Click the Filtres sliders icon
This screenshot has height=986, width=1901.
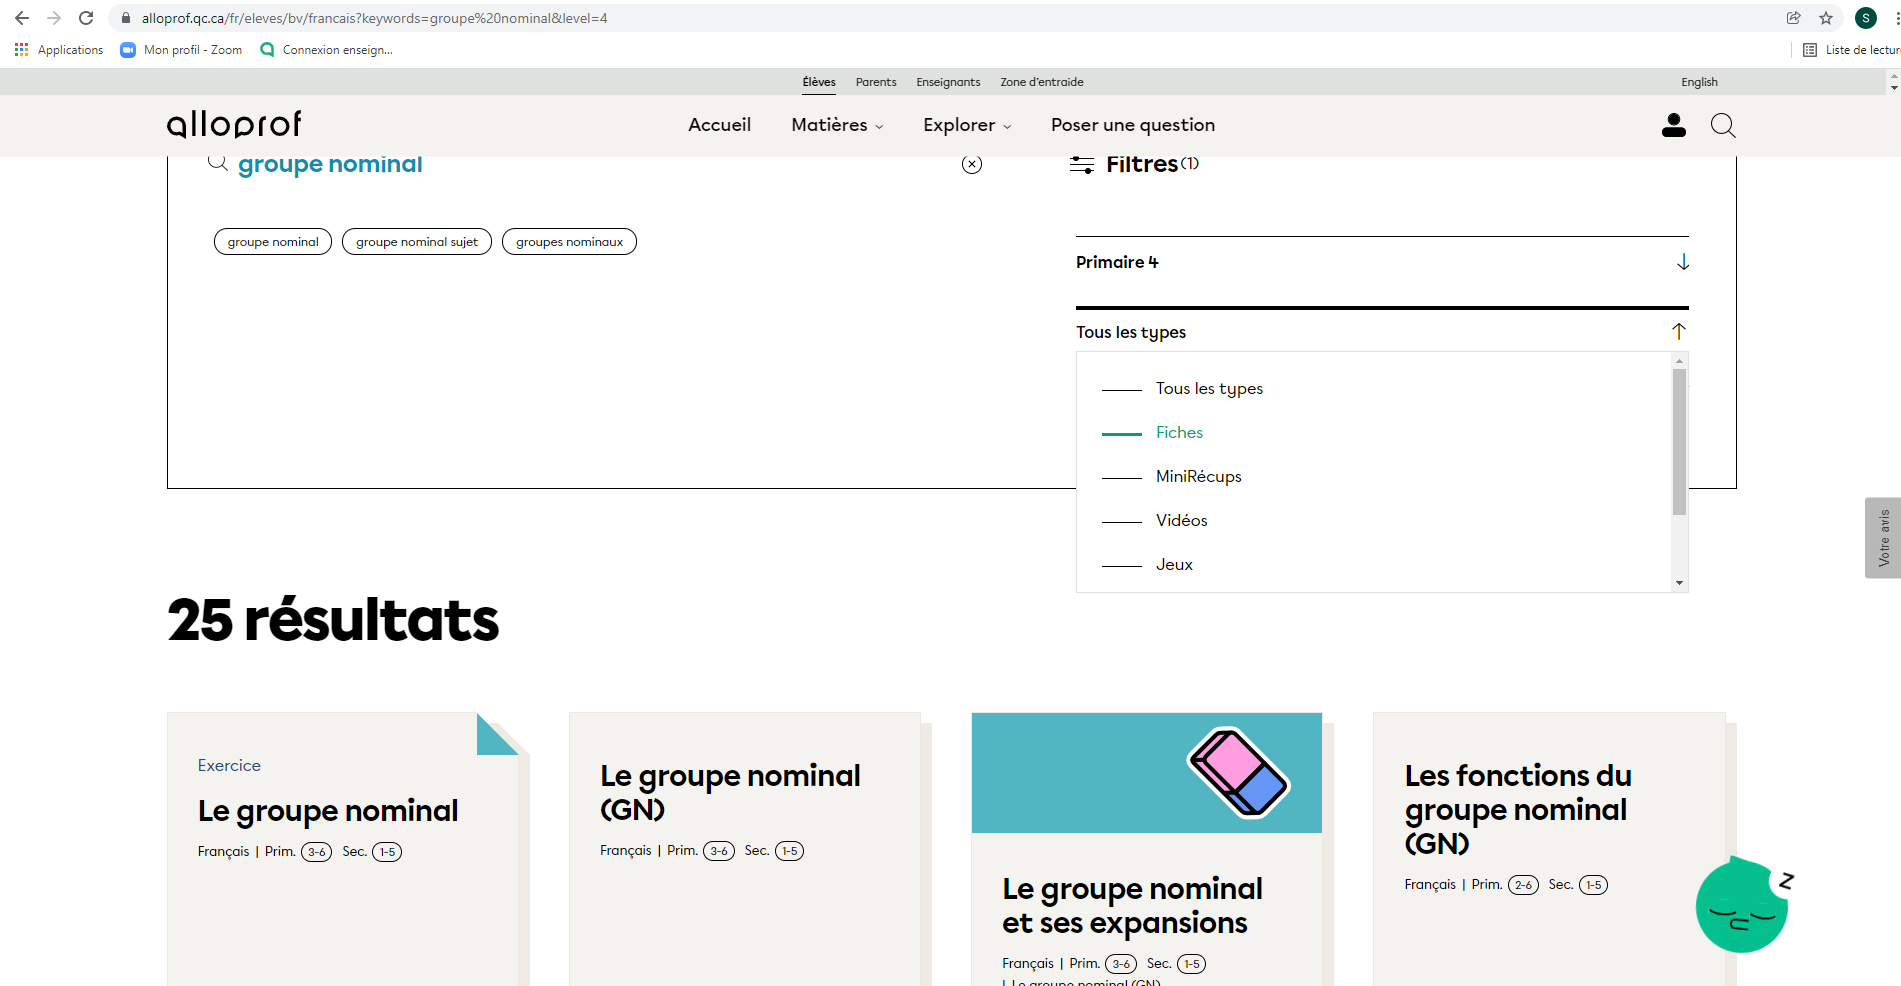1081,165
